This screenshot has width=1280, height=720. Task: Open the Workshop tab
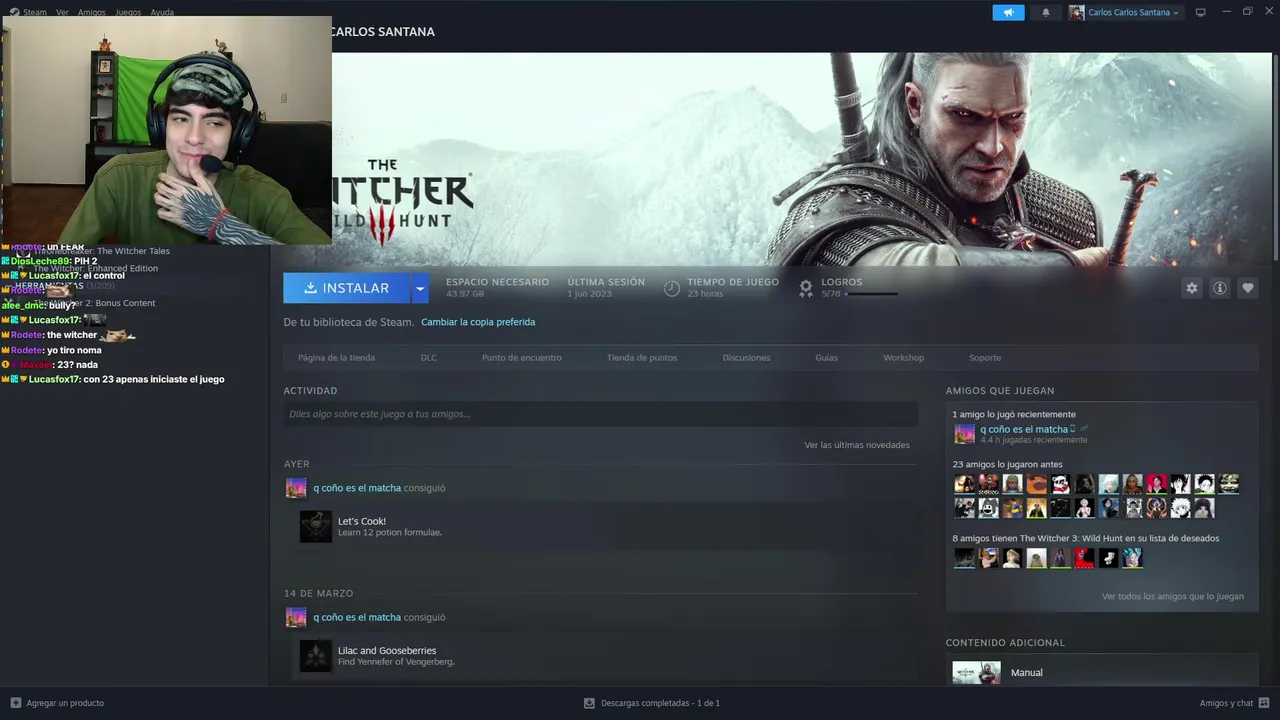coord(903,357)
